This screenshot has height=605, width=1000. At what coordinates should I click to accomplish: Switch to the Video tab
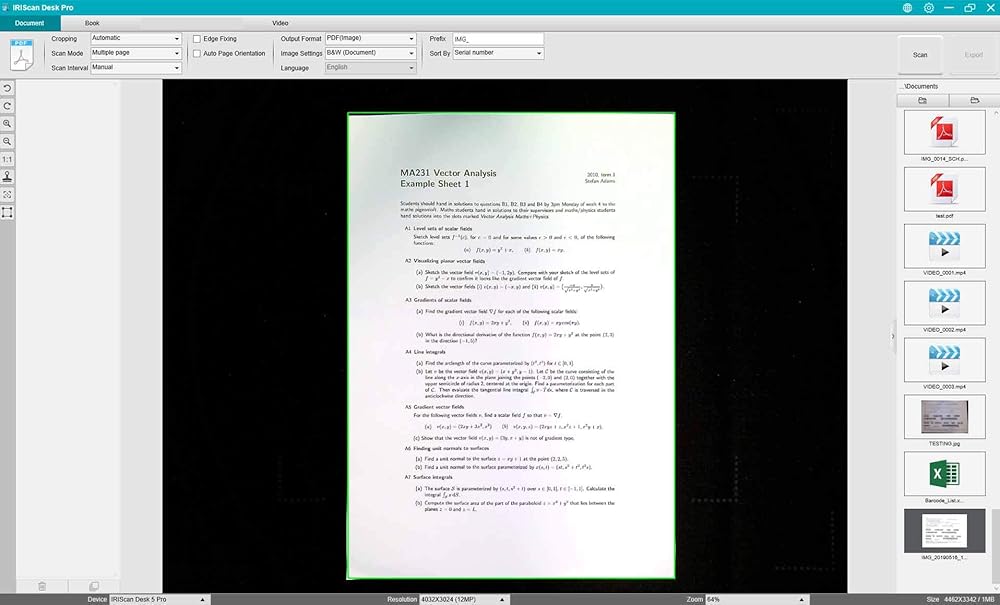tap(280, 22)
